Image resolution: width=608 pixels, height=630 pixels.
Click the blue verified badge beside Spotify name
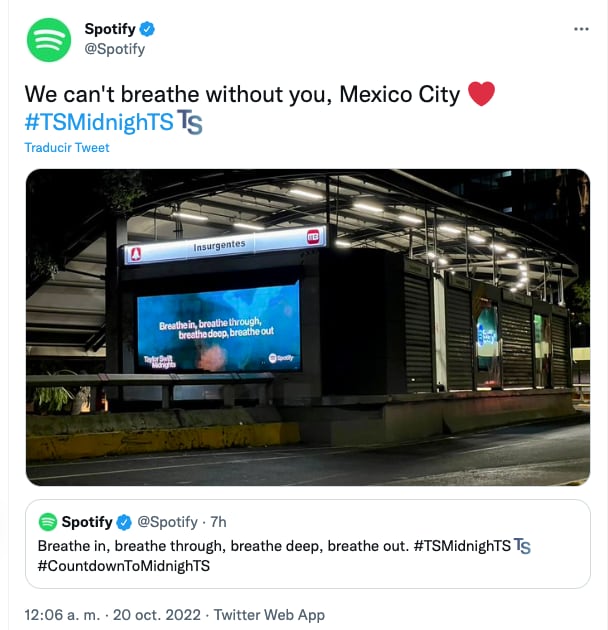click(147, 29)
